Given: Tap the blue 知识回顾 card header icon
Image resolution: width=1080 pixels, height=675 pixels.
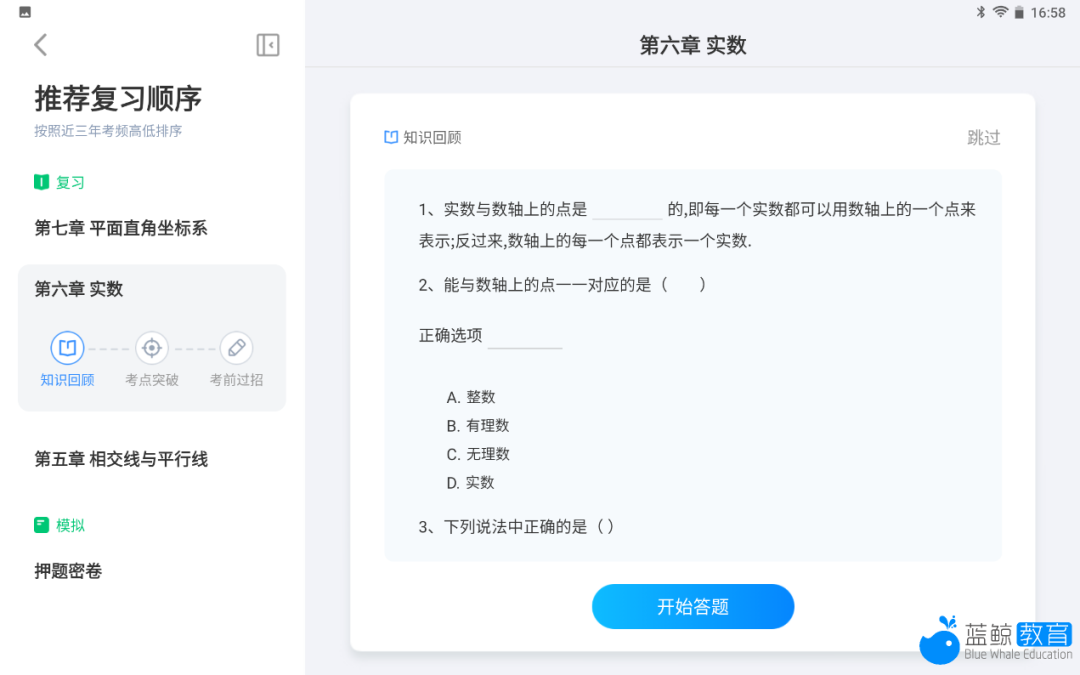Looking at the screenshot, I should (391, 137).
